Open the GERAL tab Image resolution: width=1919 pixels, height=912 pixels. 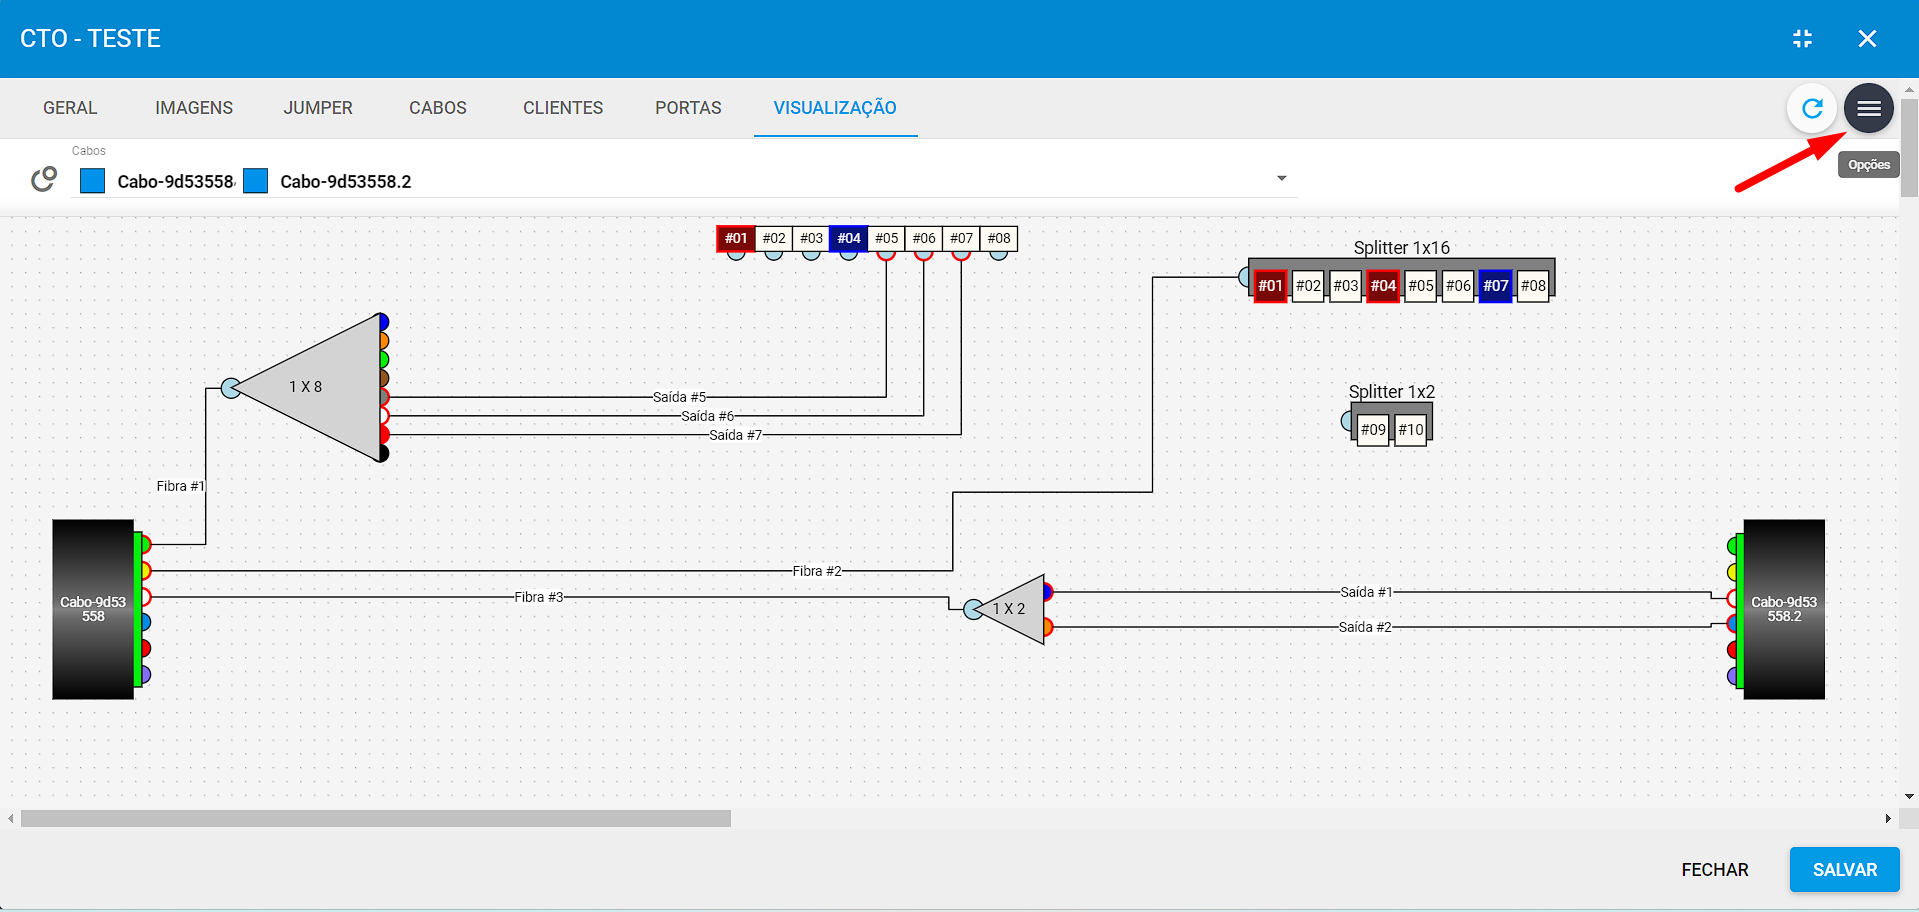point(70,108)
